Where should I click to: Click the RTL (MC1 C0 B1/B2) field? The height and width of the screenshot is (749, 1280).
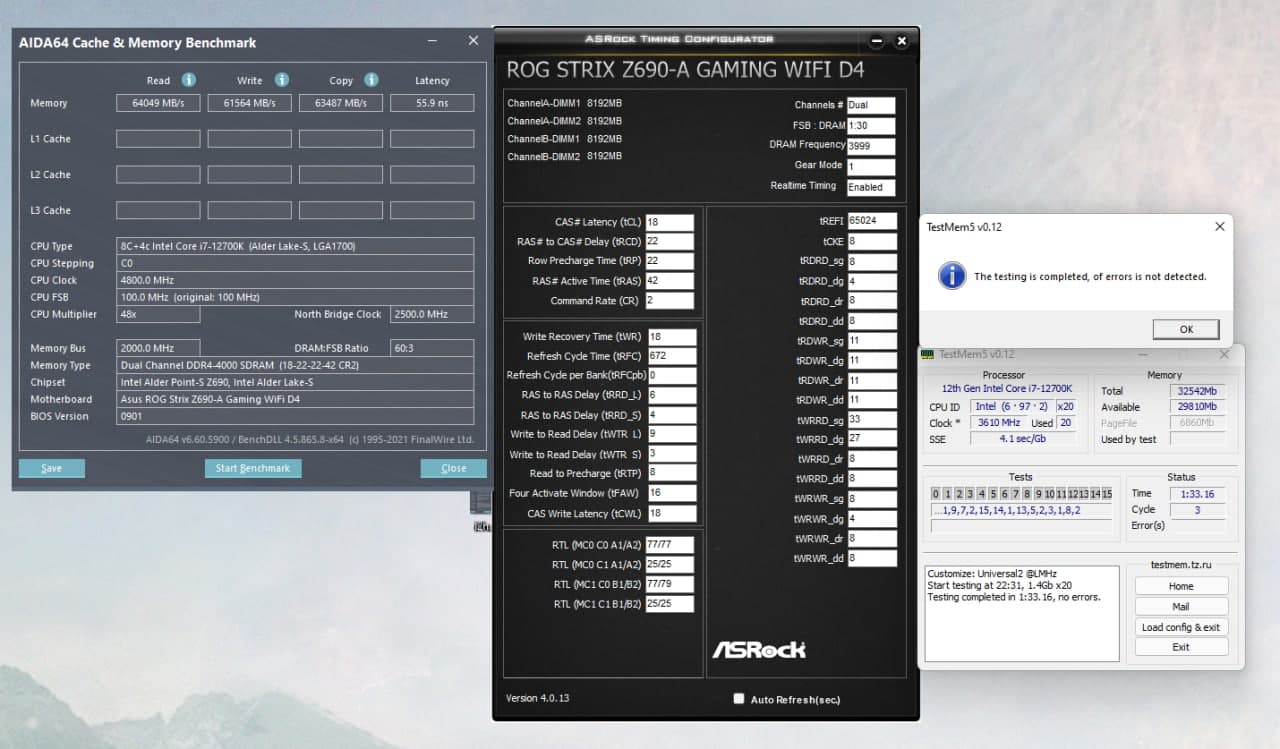click(670, 585)
